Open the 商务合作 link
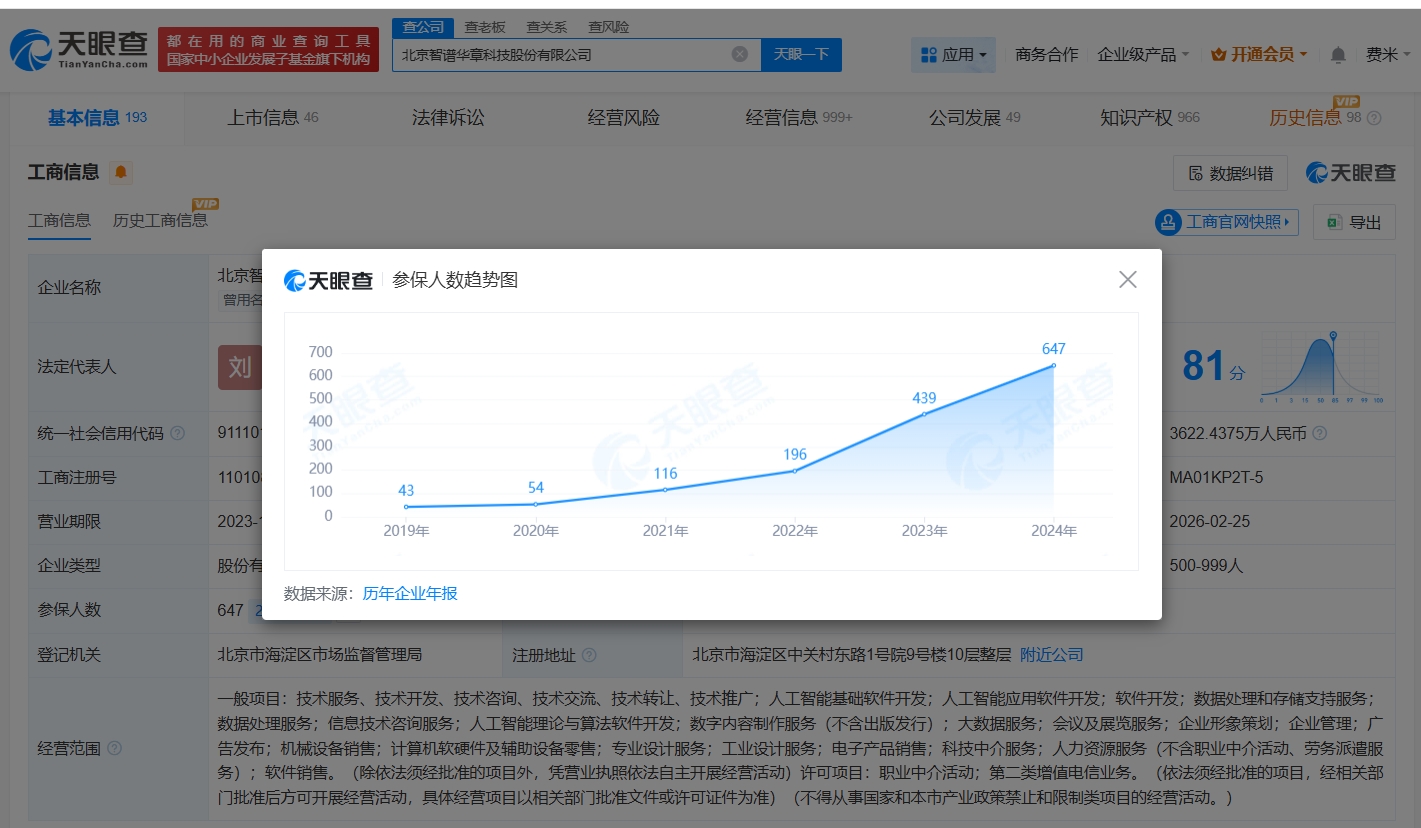1421x828 pixels. (1046, 54)
